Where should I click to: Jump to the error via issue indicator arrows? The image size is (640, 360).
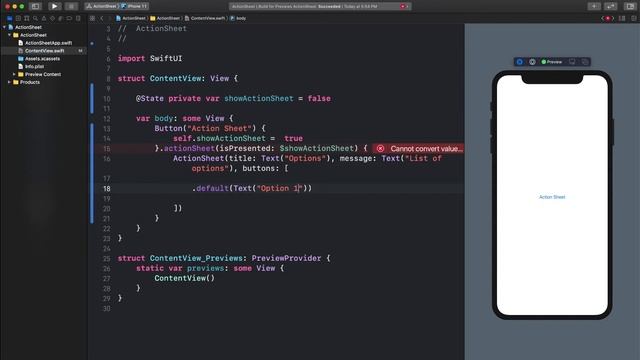click(608, 18)
